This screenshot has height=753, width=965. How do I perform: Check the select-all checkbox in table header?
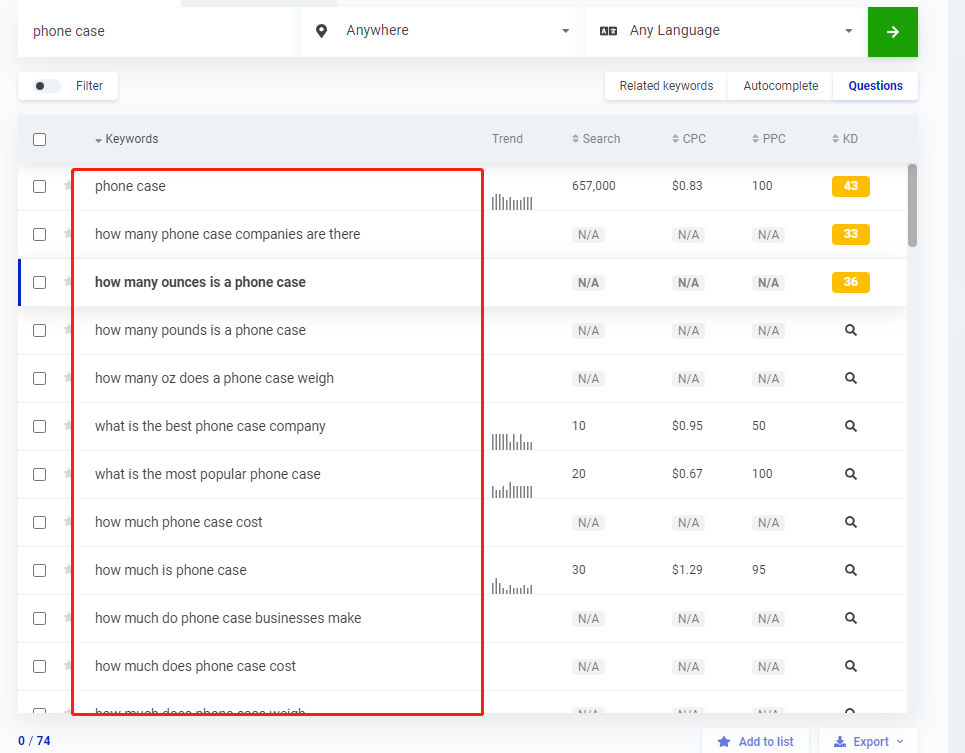39,139
